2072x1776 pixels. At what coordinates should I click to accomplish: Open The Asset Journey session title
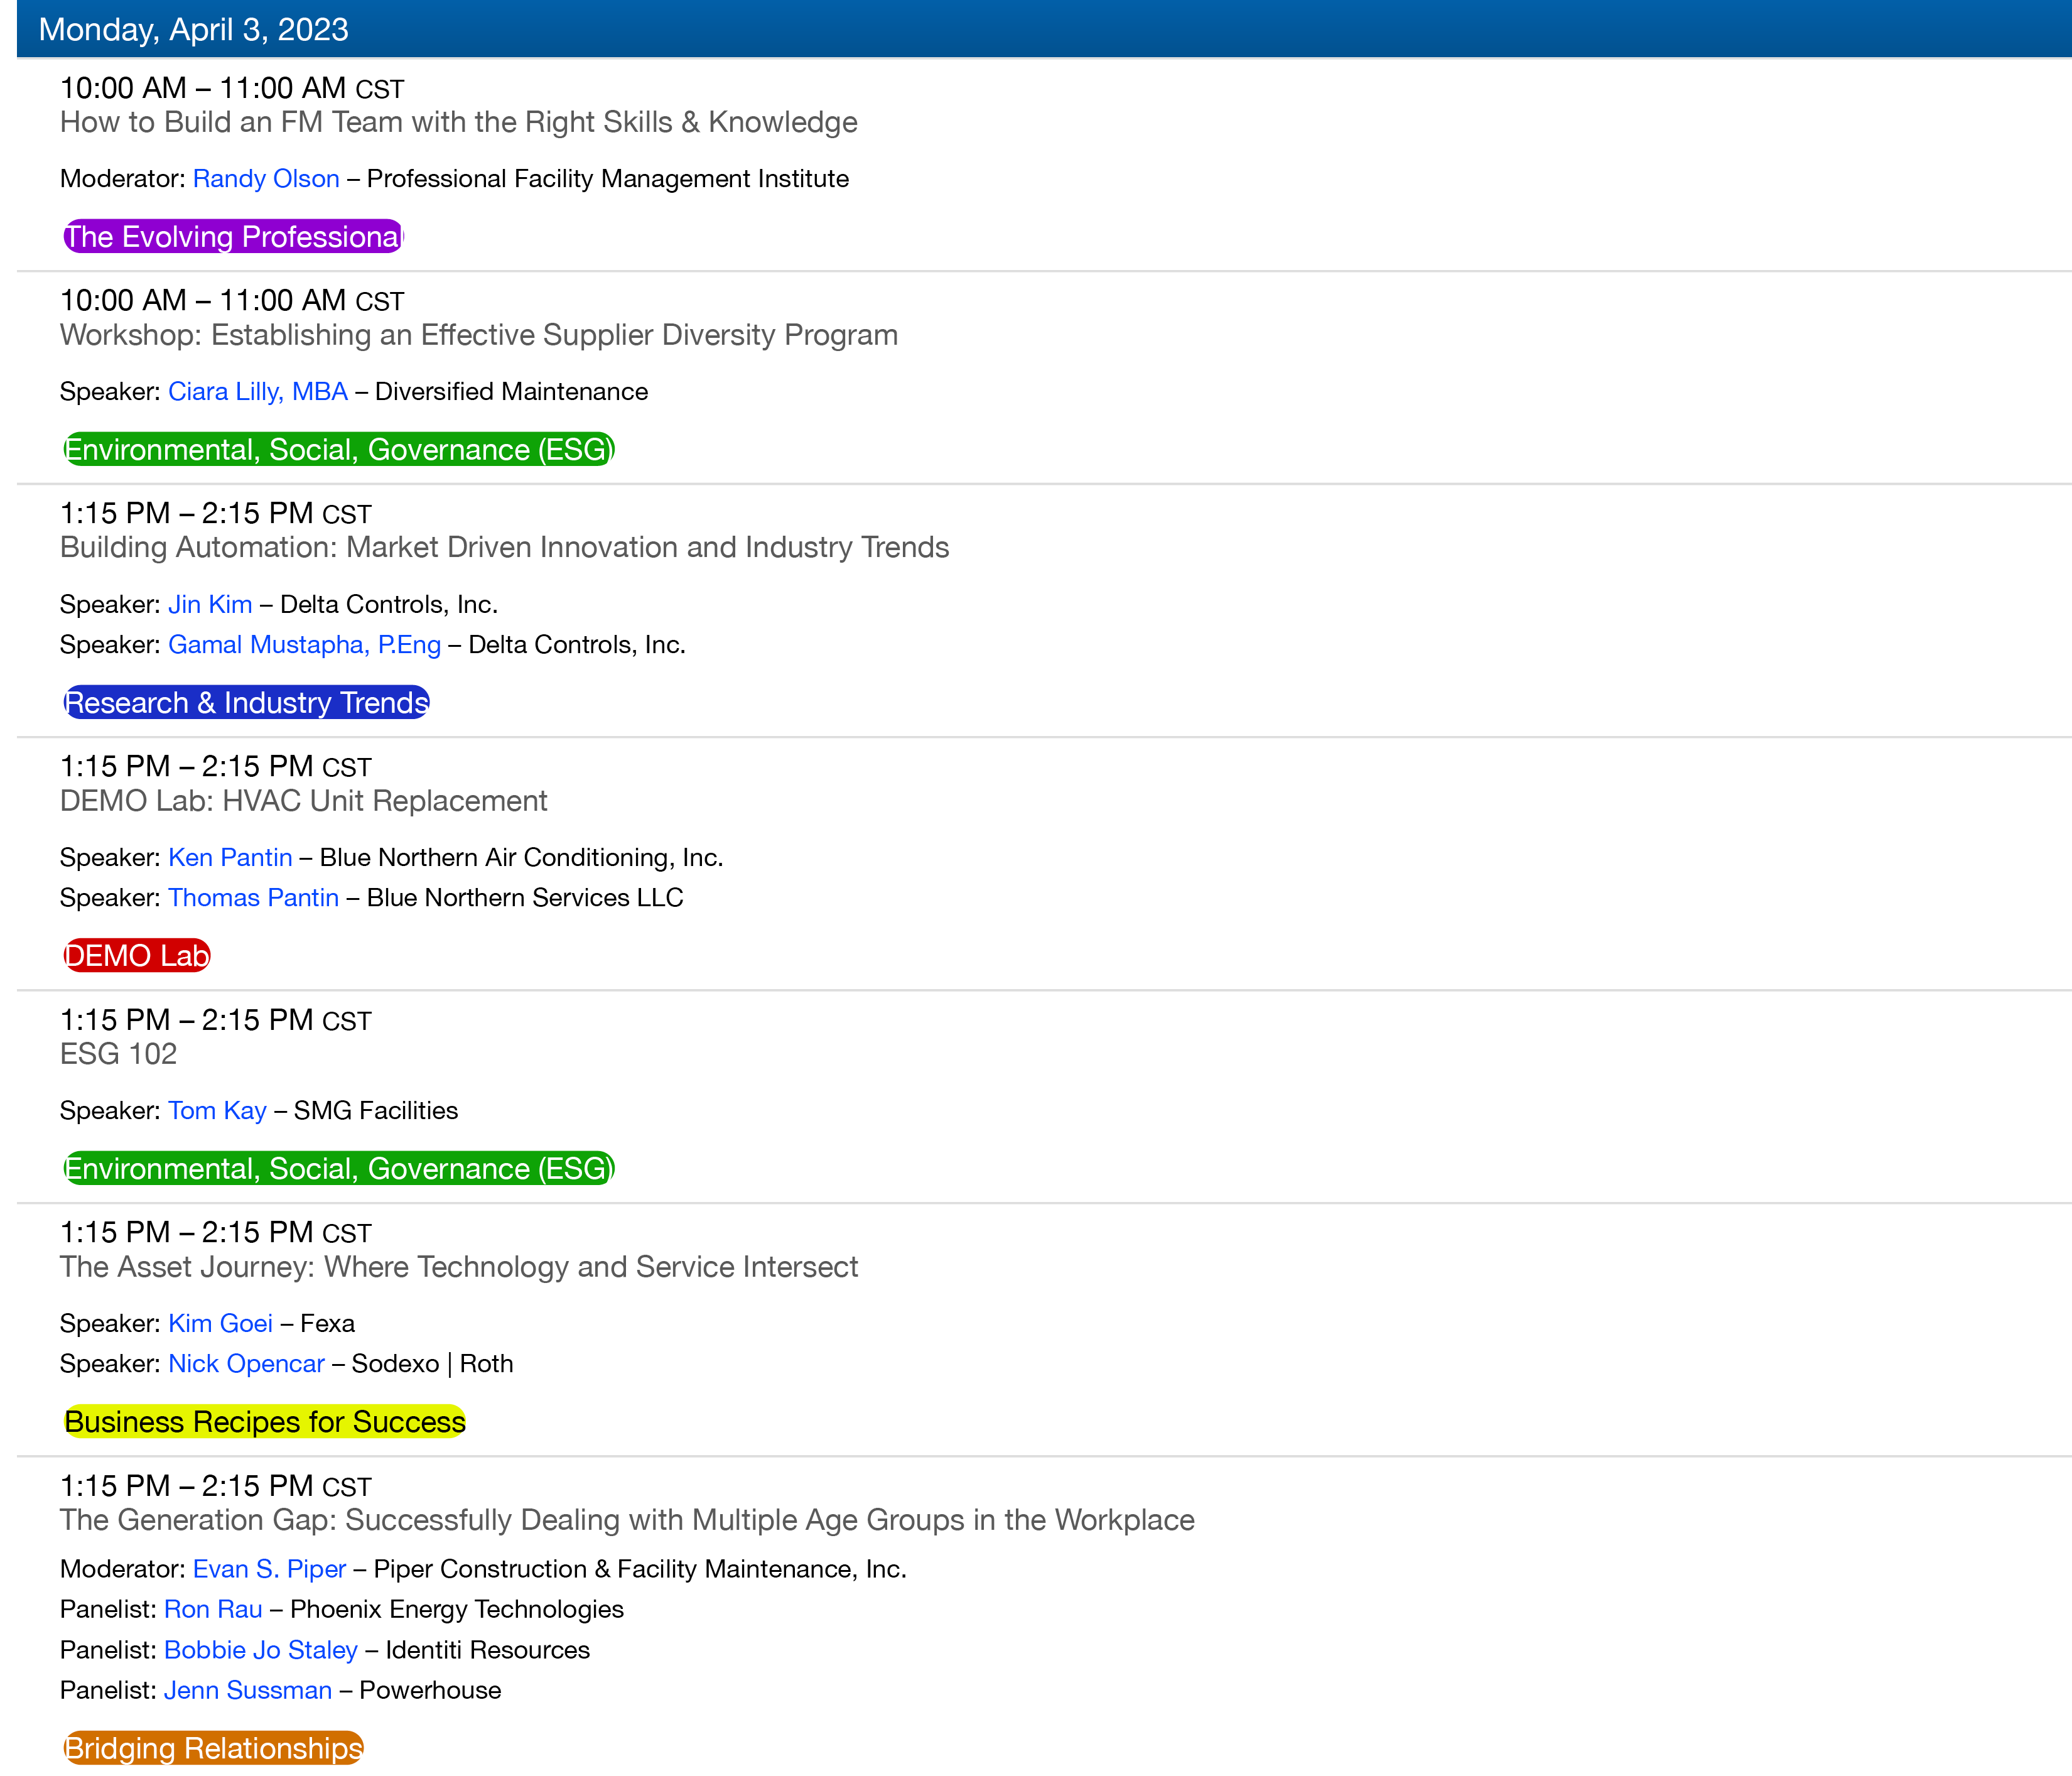(459, 1267)
